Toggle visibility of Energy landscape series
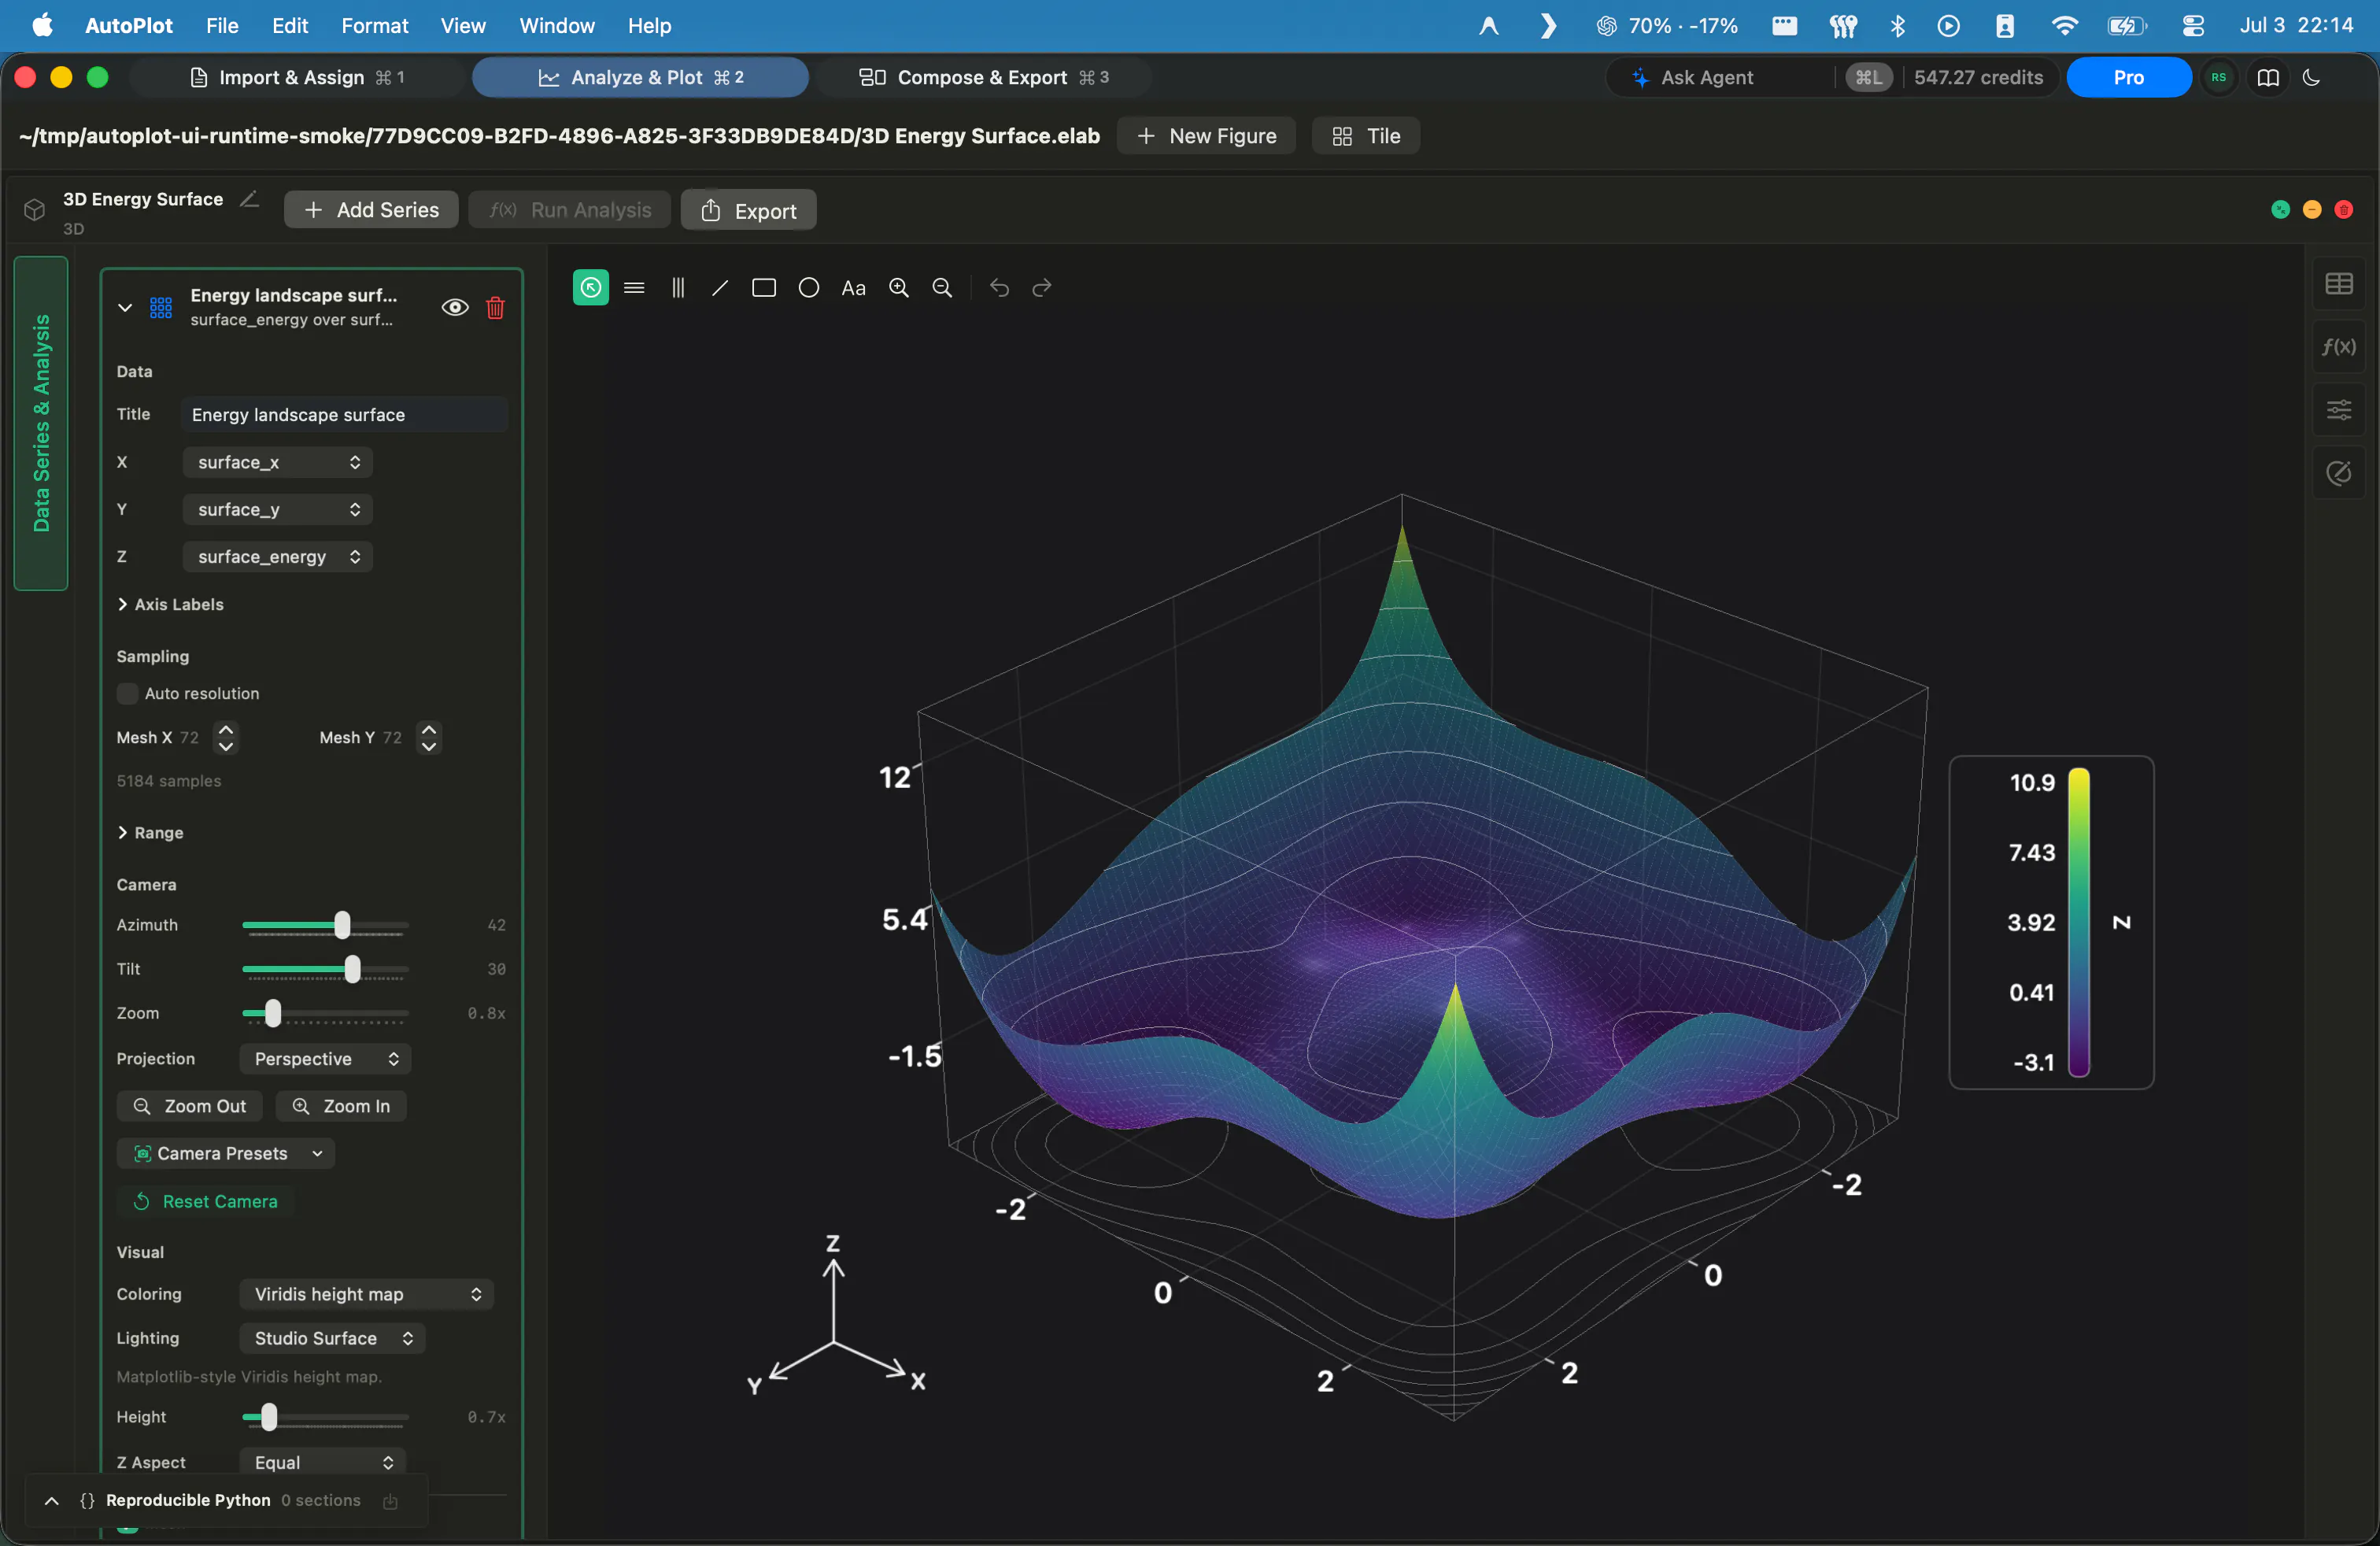 click(x=455, y=308)
